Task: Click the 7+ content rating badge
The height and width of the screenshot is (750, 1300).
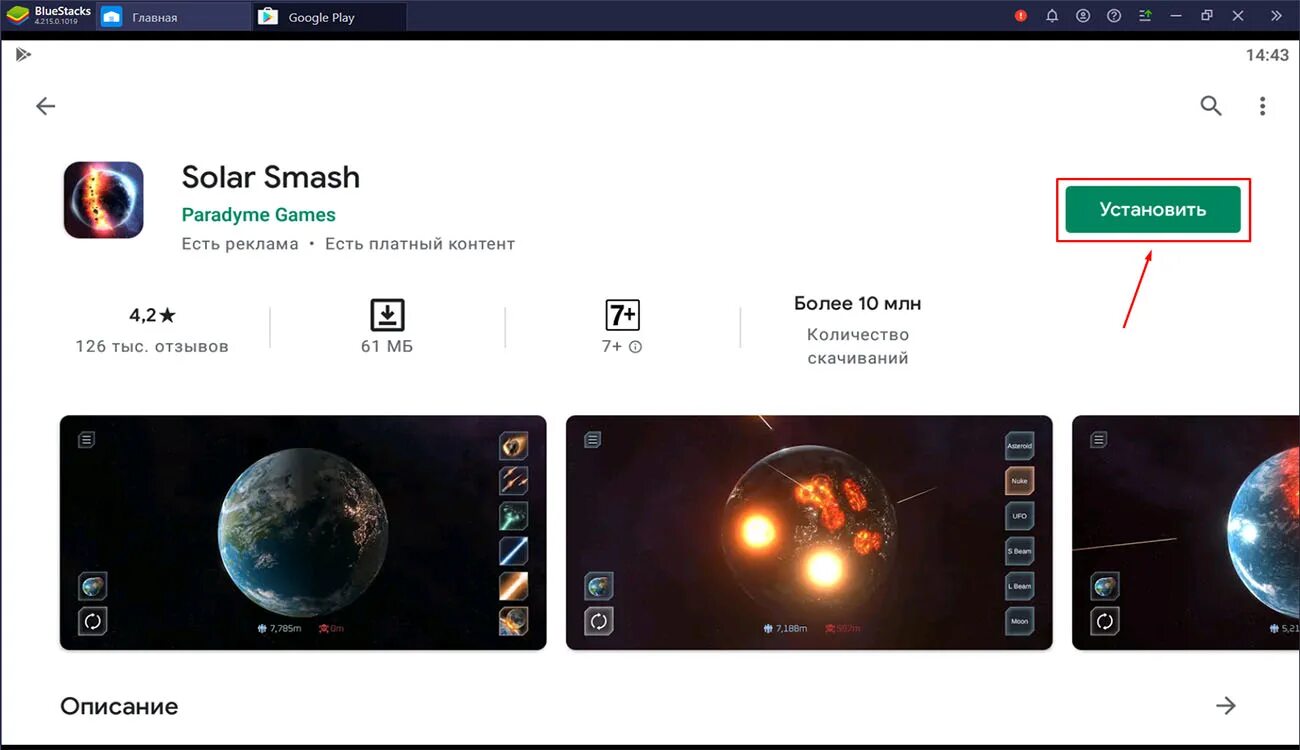Action: (x=622, y=315)
